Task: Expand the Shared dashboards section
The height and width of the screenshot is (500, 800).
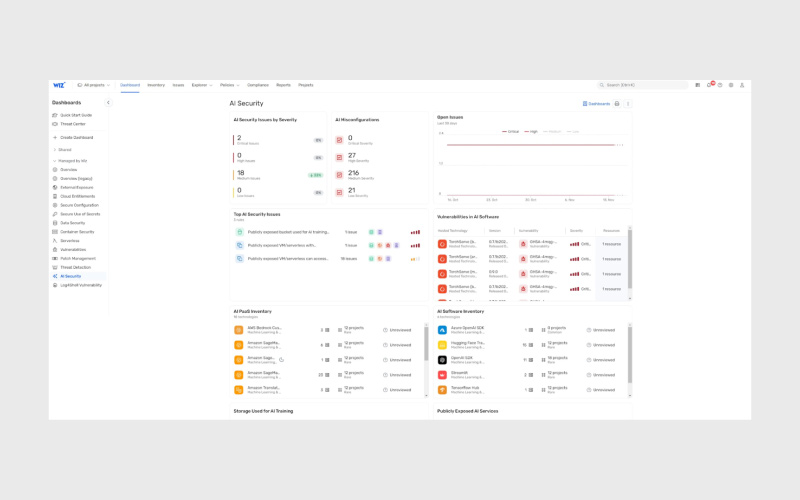Action: 62,149
